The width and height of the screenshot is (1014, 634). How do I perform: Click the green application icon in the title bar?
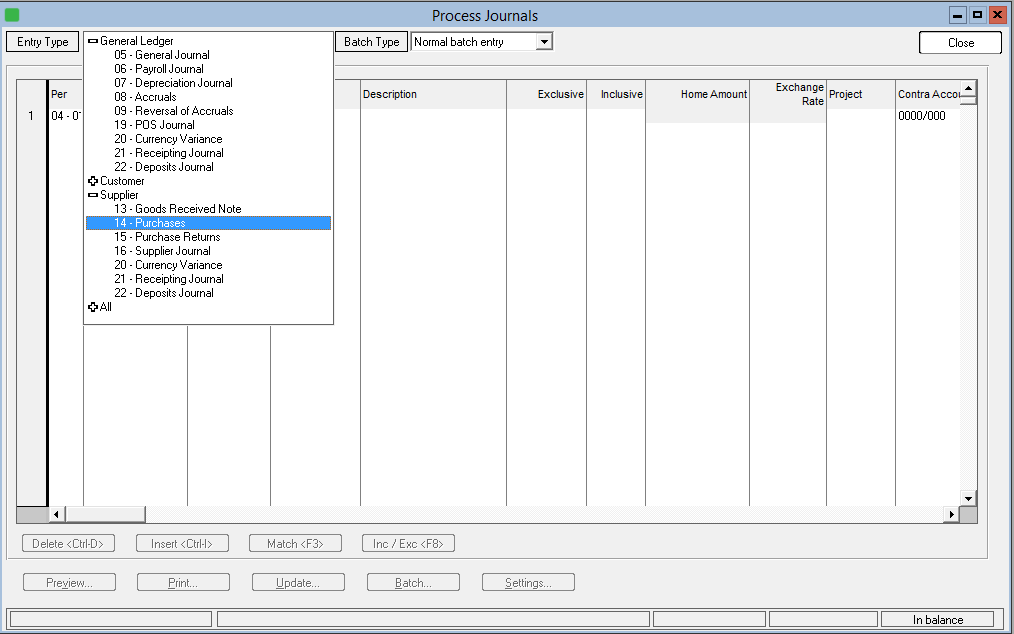click(13, 14)
